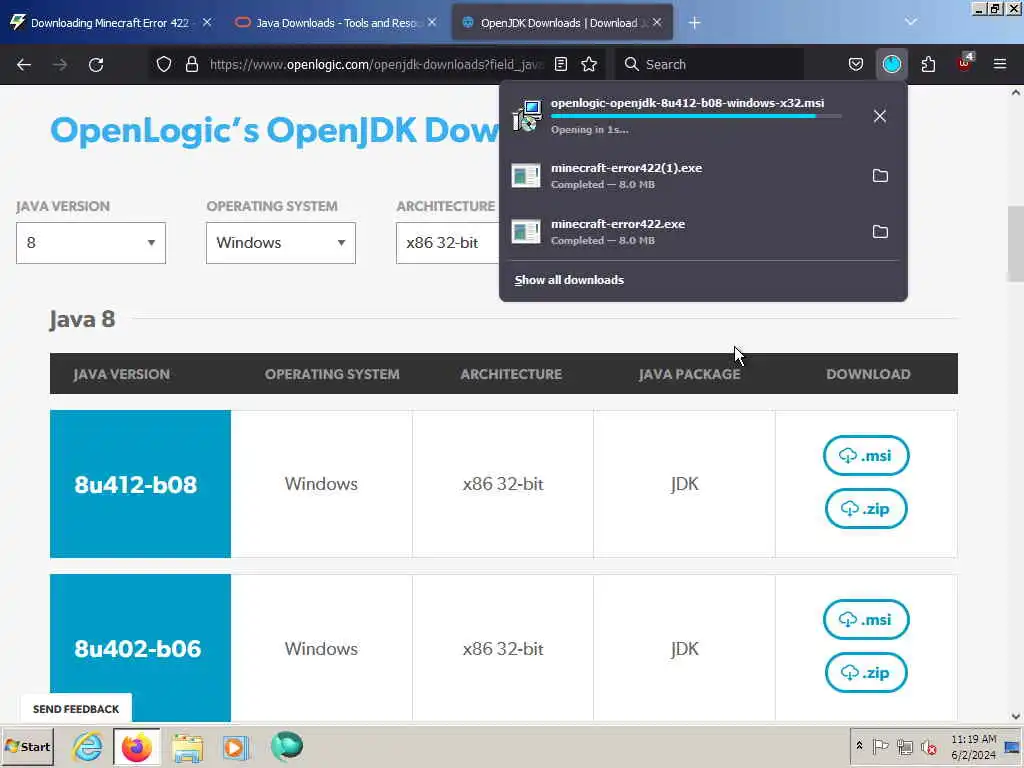Download the 8u402-b06 .msi package
The width and height of the screenshot is (1024, 768).
tap(866, 619)
